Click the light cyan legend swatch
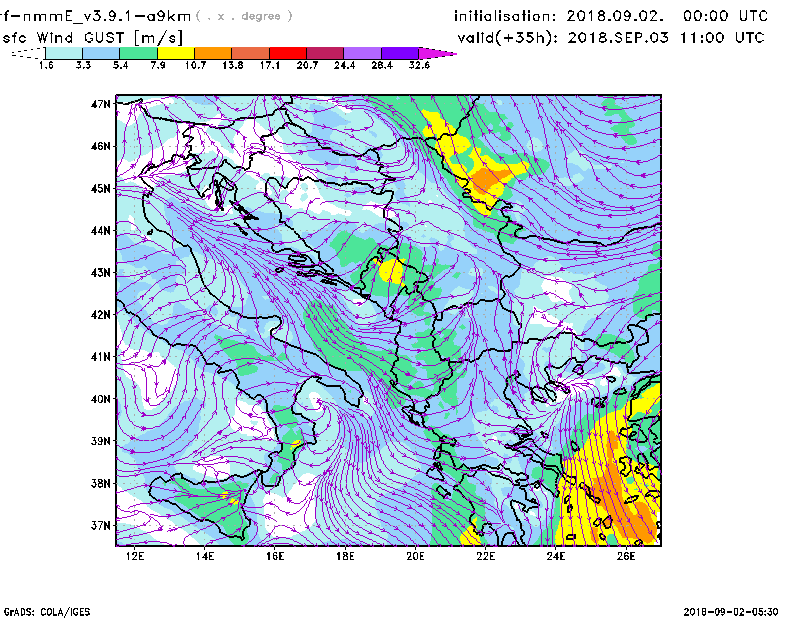The width and height of the screenshot is (800, 618). 64,53
